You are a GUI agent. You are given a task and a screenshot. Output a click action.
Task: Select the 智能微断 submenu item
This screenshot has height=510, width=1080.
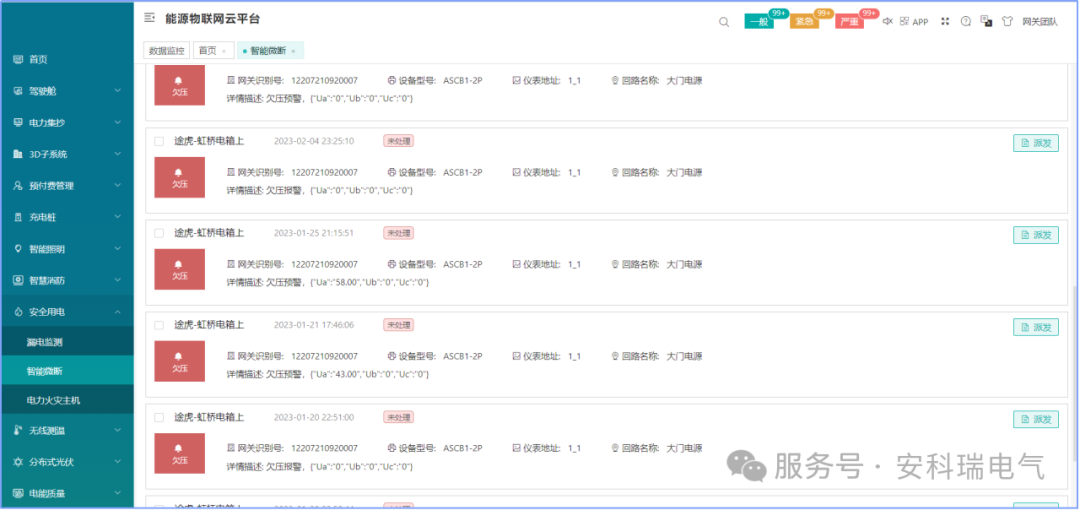[x=67, y=371]
